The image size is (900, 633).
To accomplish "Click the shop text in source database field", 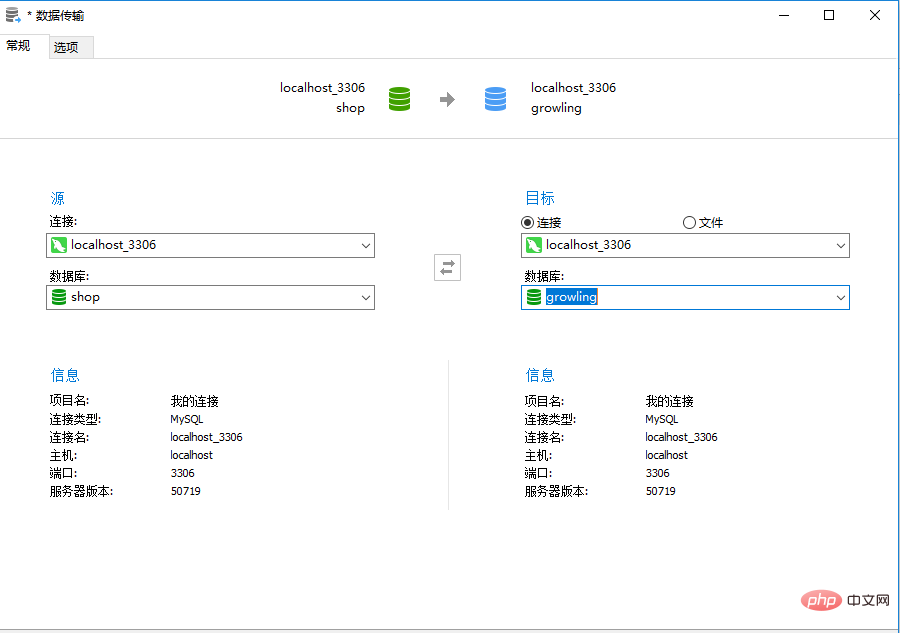I will click(x=86, y=297).
